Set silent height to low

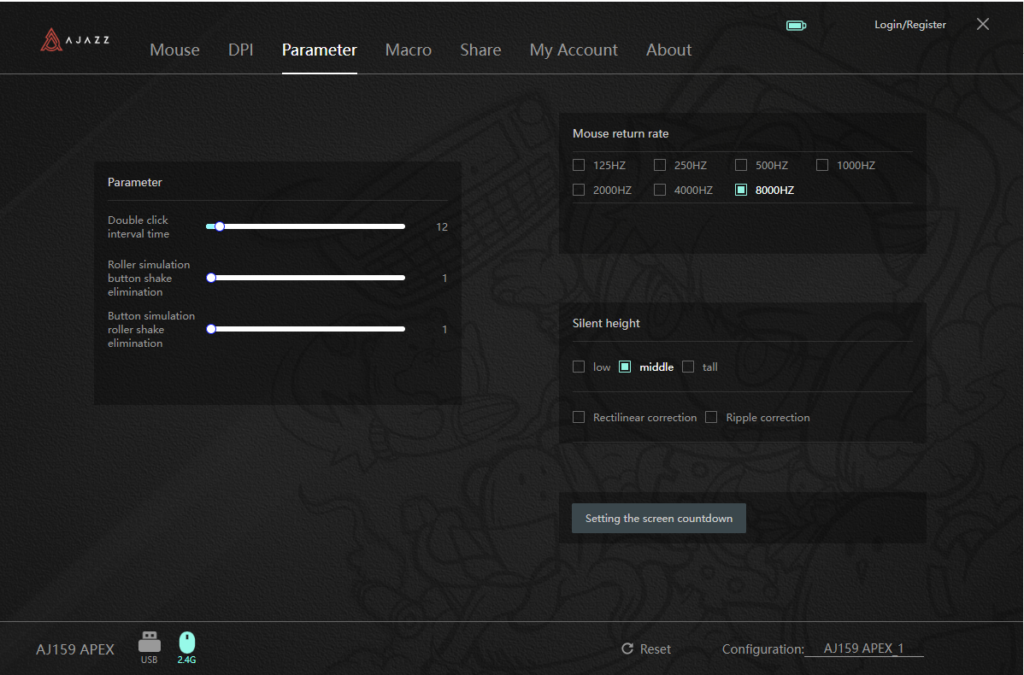[579, 367]
